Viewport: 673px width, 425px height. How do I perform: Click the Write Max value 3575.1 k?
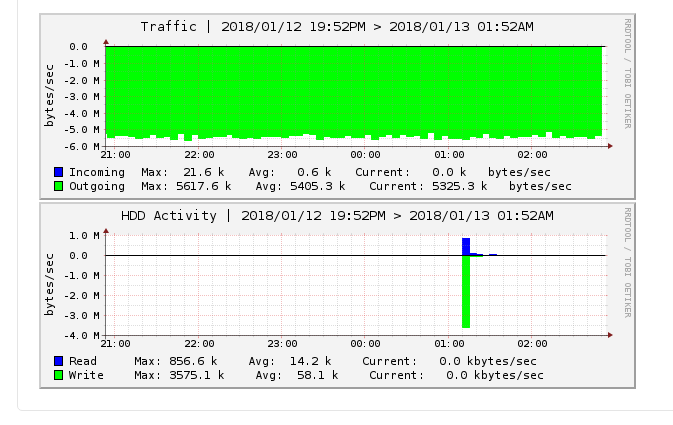pos(197,375)
